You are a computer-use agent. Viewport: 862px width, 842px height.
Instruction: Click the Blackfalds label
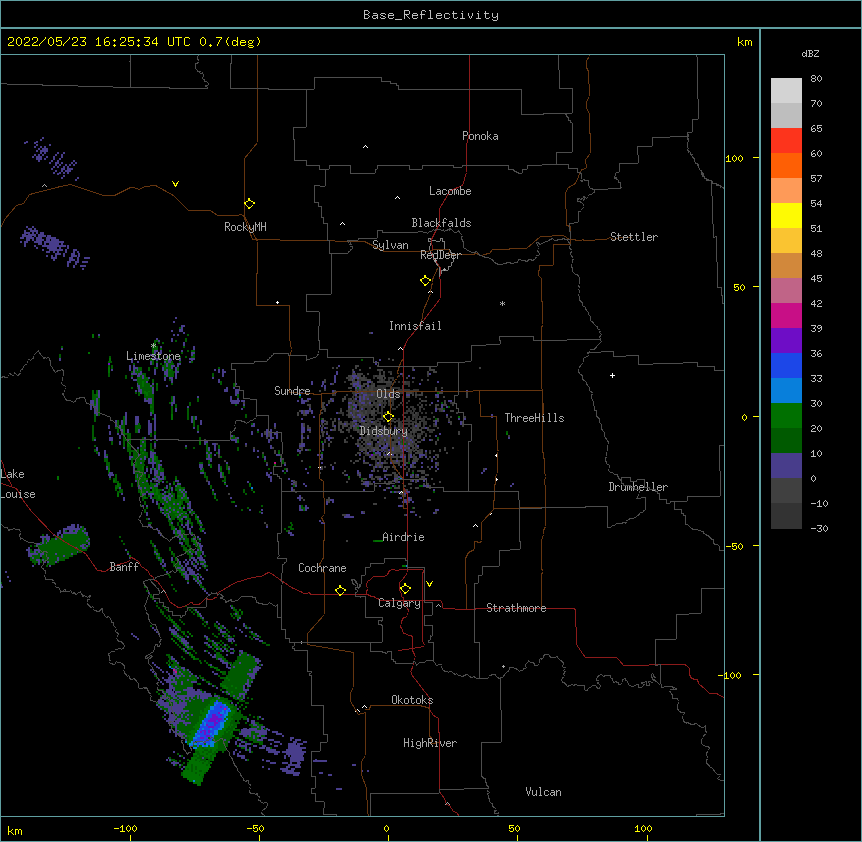point(441,223)
